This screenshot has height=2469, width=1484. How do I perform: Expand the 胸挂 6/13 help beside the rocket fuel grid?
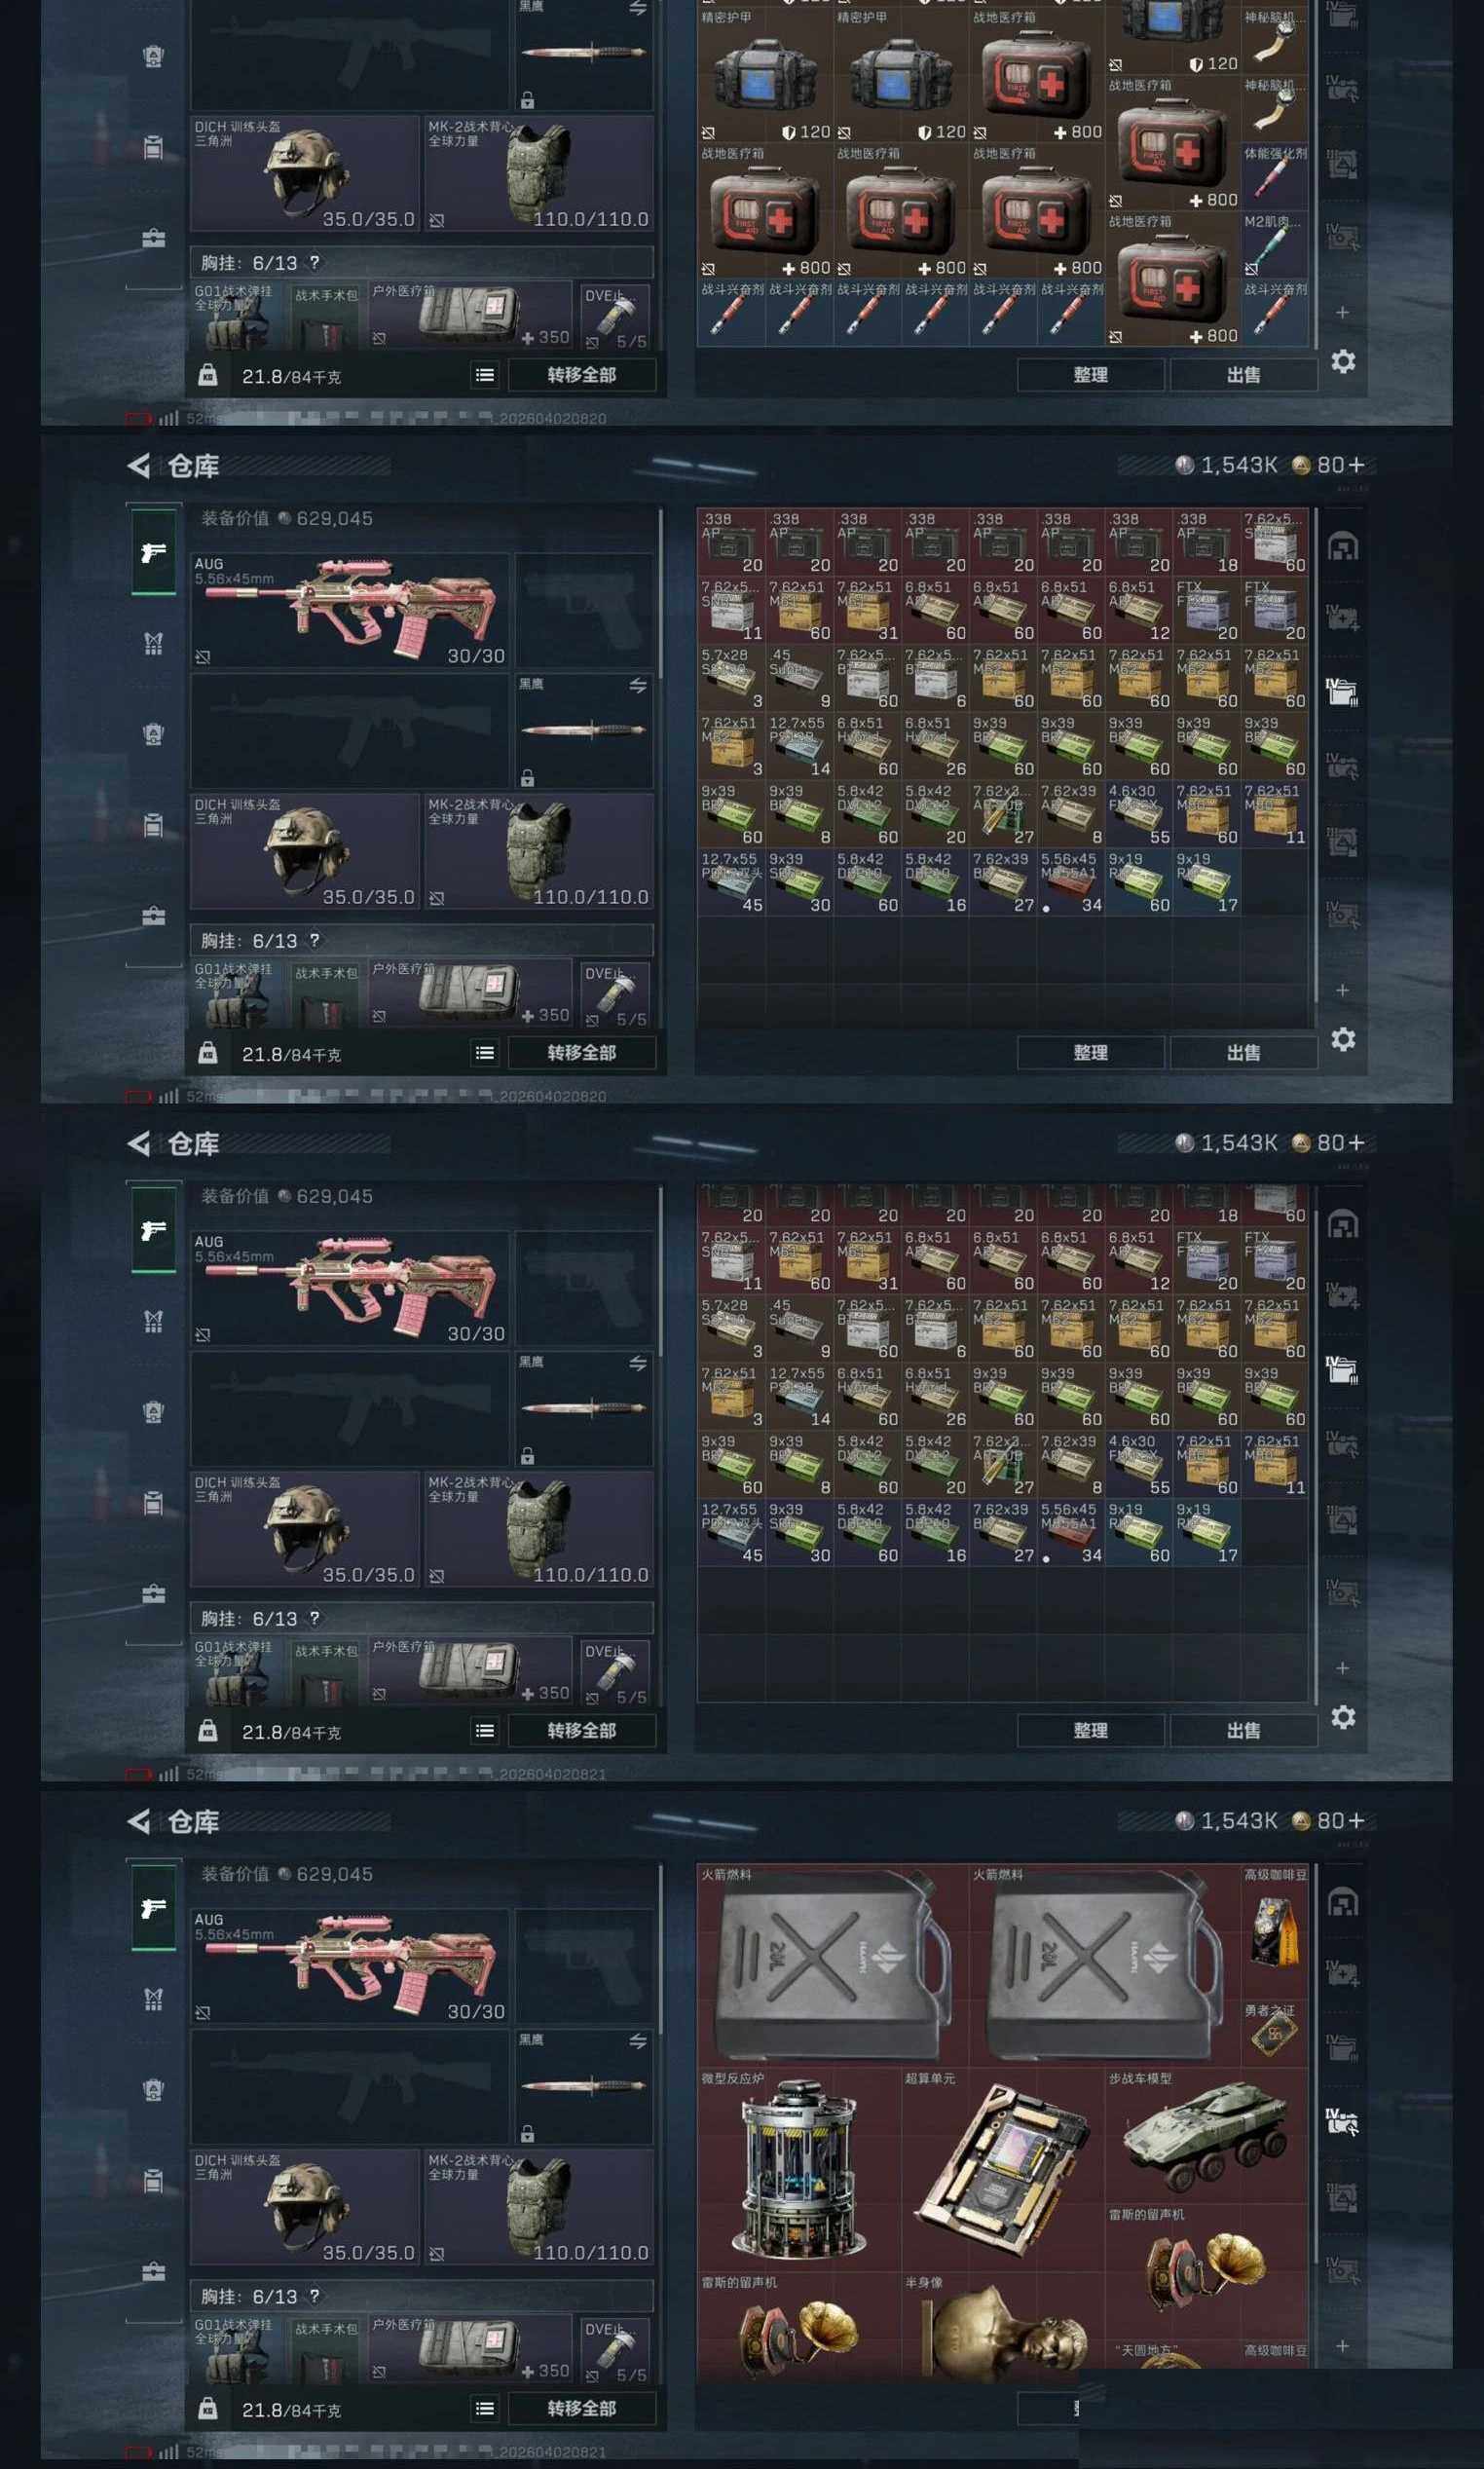coord(314,2295)
